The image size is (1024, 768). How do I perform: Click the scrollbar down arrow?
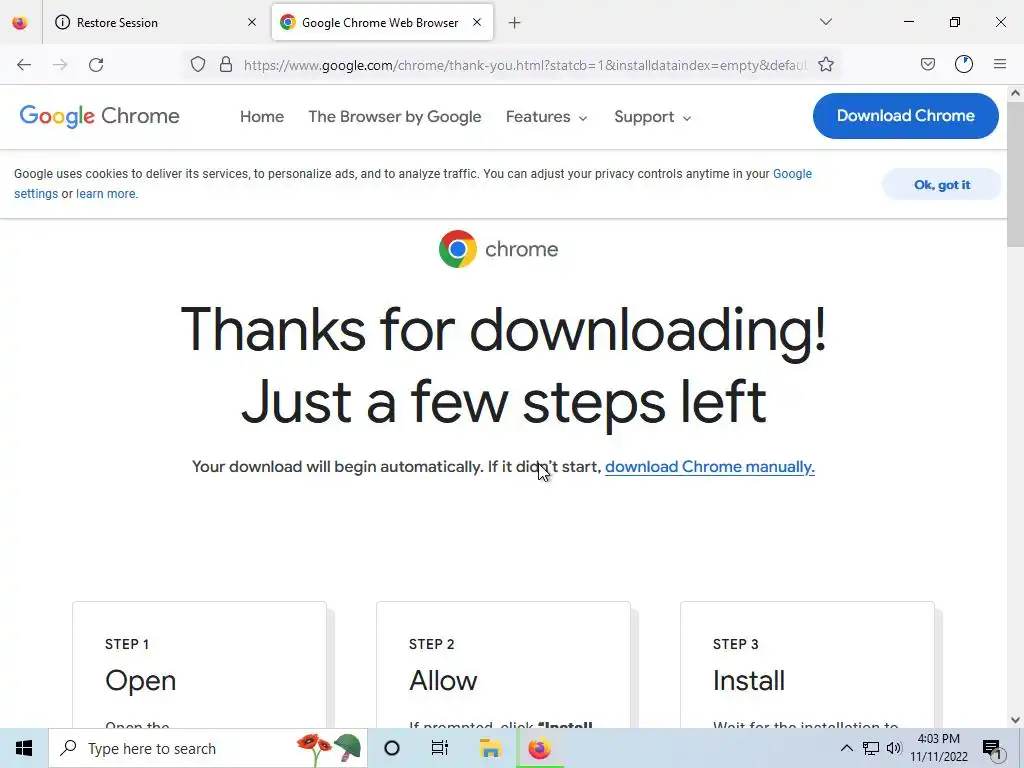click(x=1016, y=720)
